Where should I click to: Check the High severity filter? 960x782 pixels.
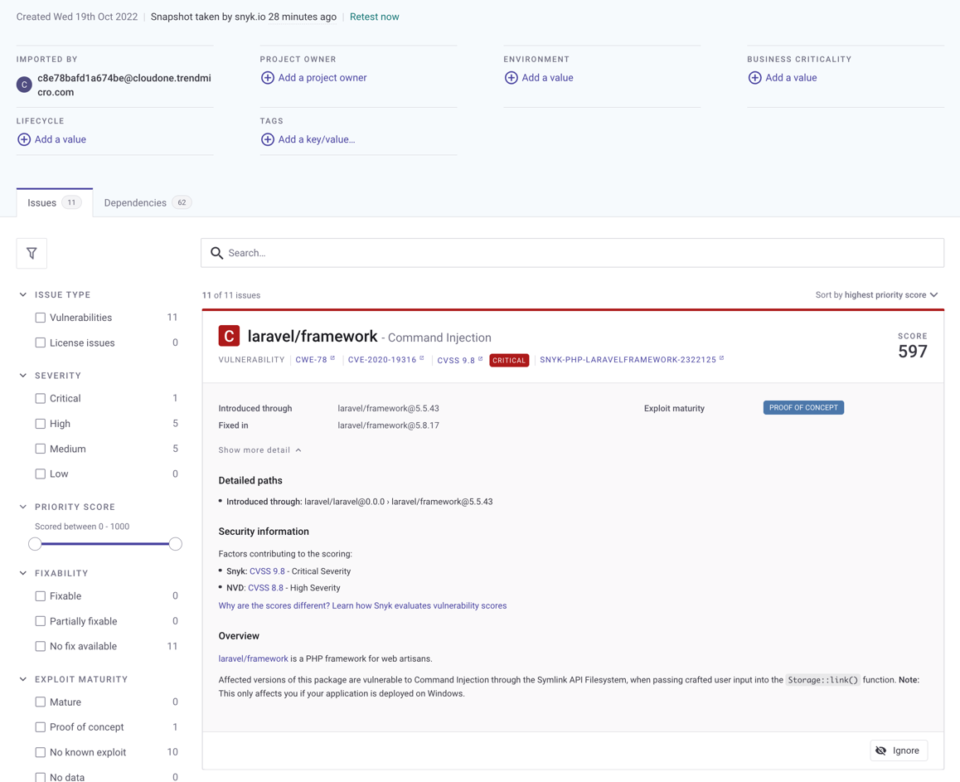(x=40, y=424)
